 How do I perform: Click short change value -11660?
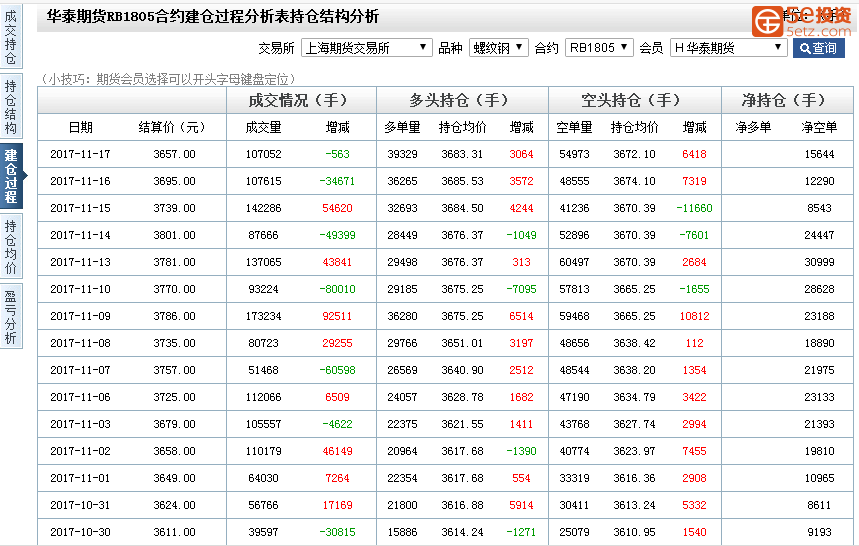coord(695,208)
